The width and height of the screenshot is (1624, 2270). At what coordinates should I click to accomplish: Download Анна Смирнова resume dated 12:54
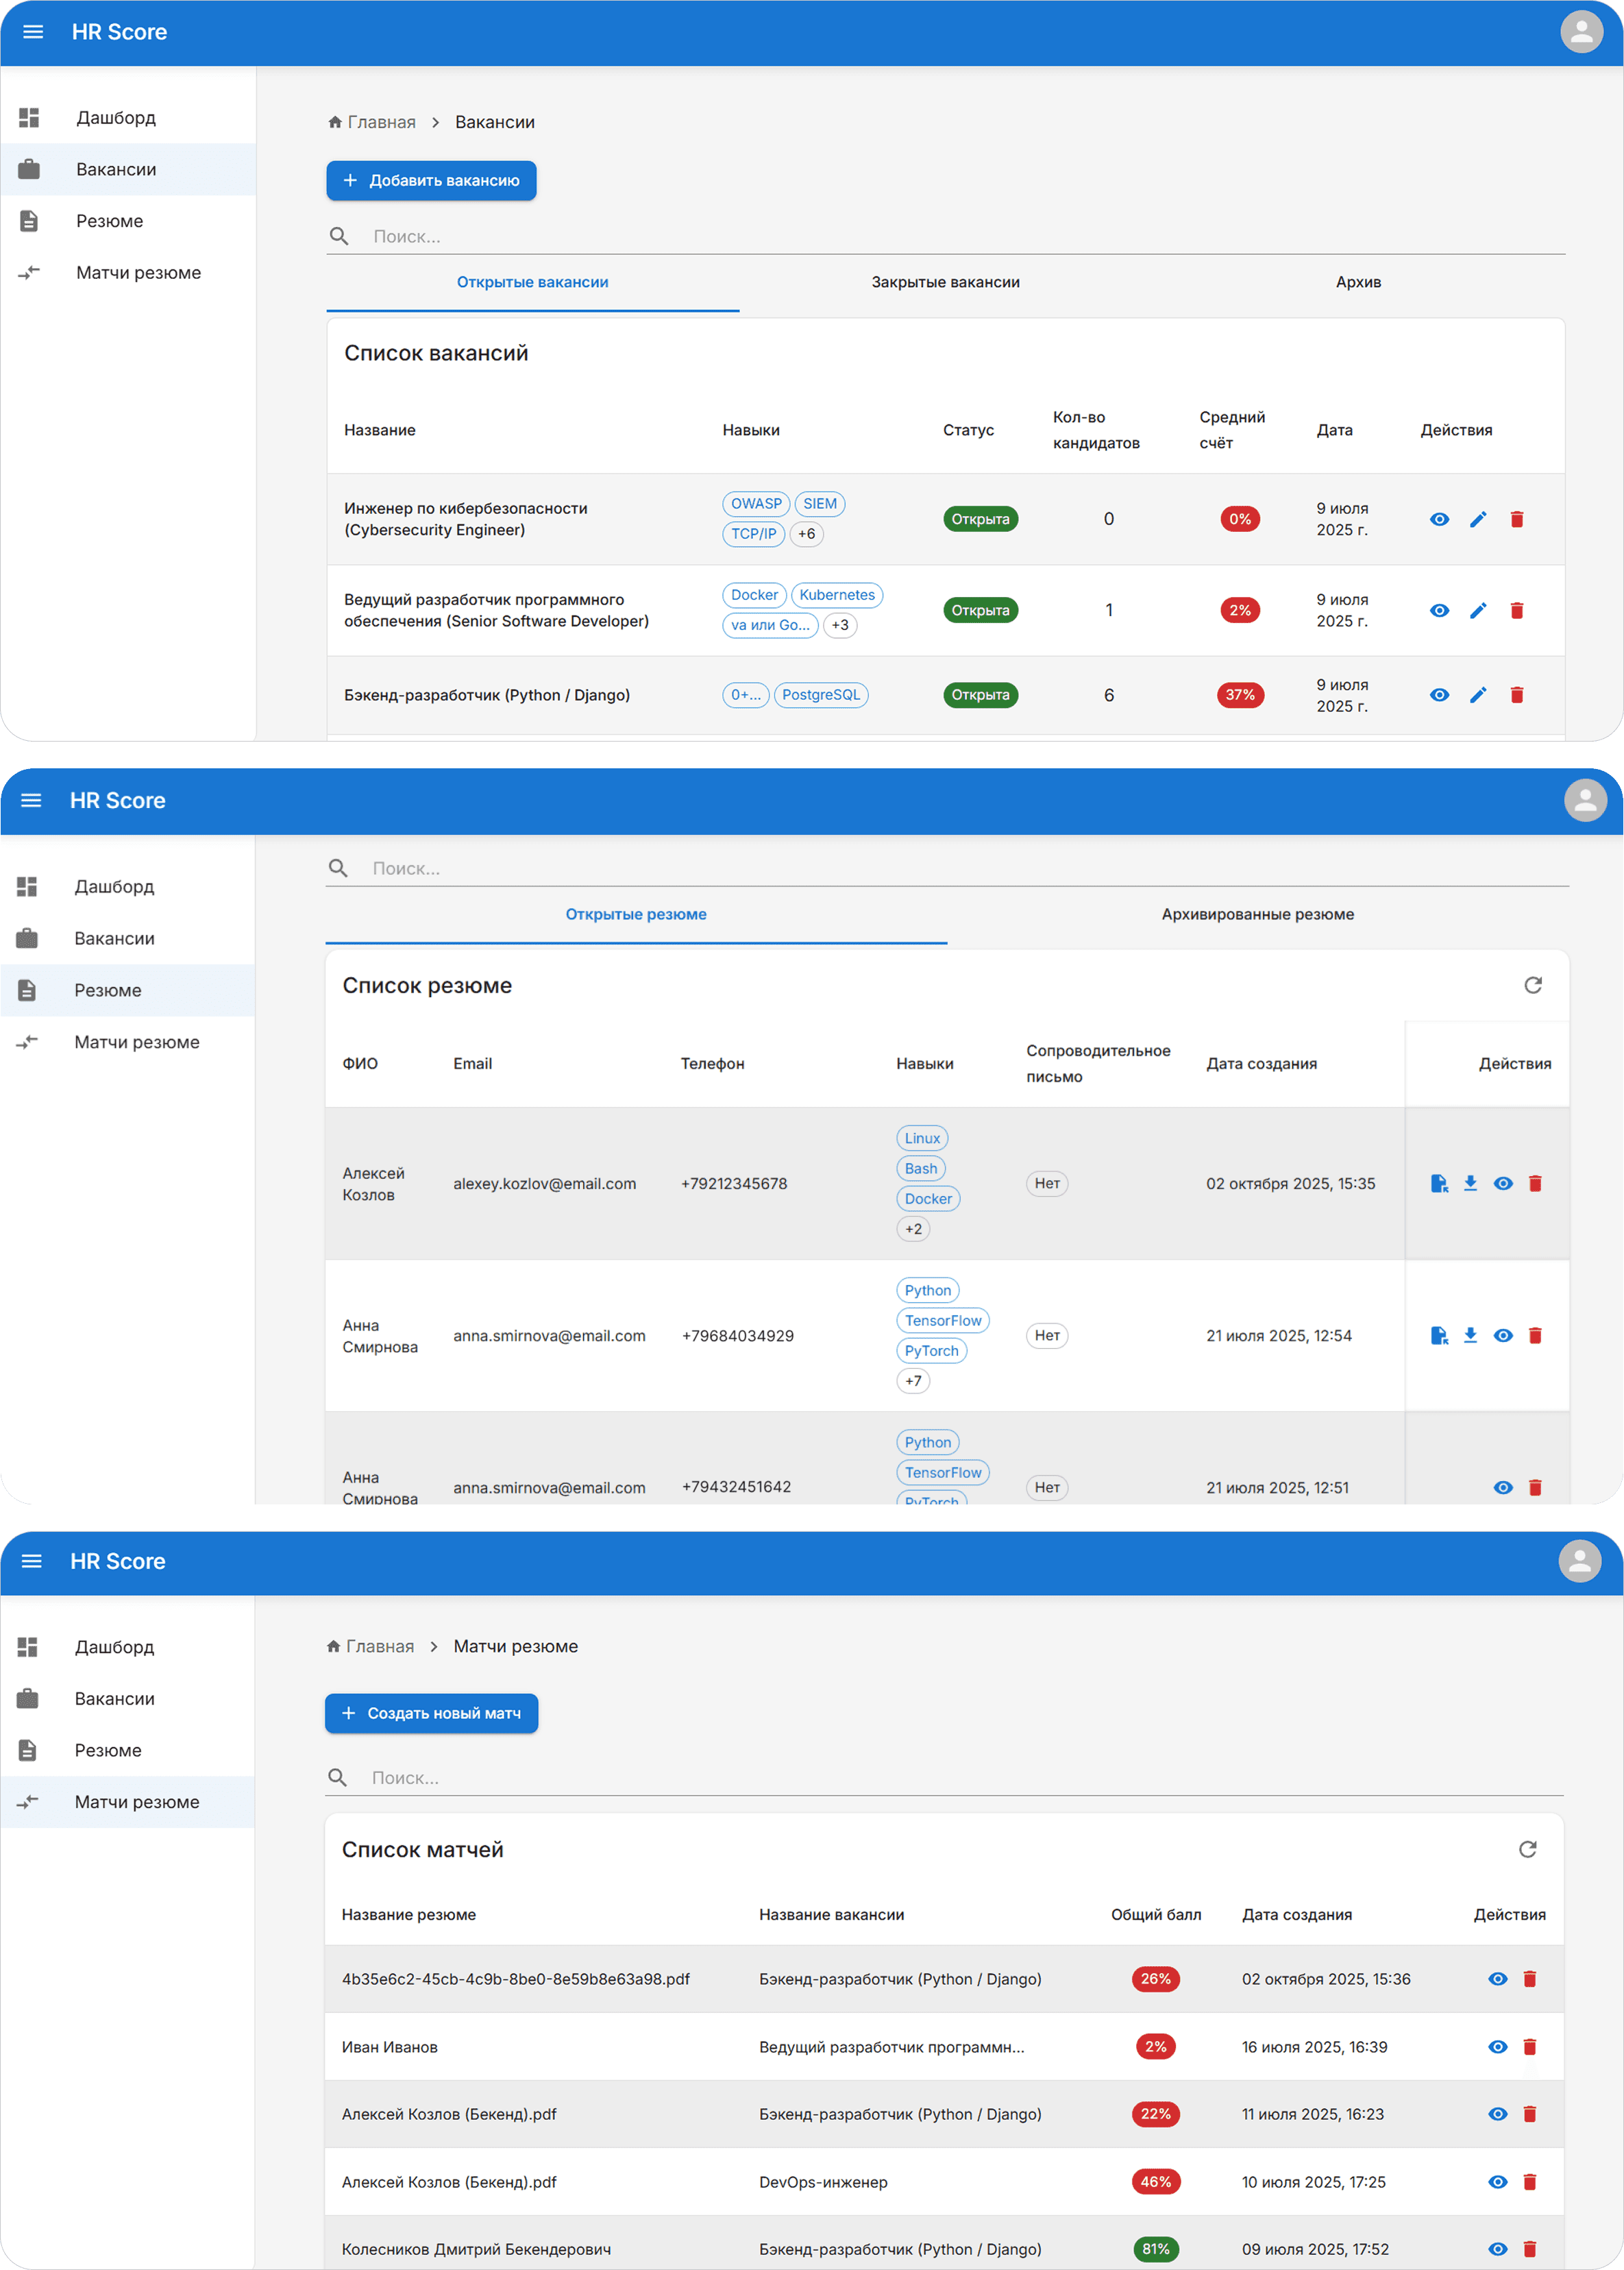1470,1335
